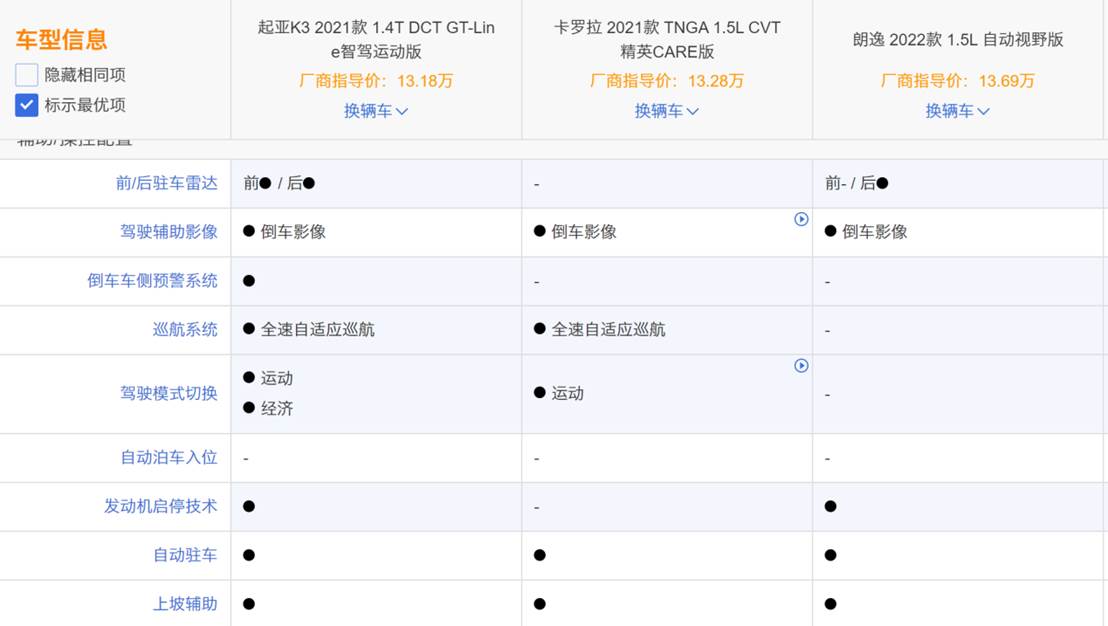
Task: Open 换辆车 dropdown under 朗逸
Action: coord(957,111)
